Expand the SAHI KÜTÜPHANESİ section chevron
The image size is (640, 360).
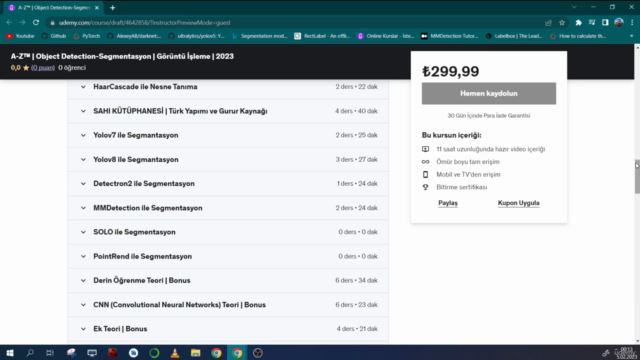click(83, 111)
